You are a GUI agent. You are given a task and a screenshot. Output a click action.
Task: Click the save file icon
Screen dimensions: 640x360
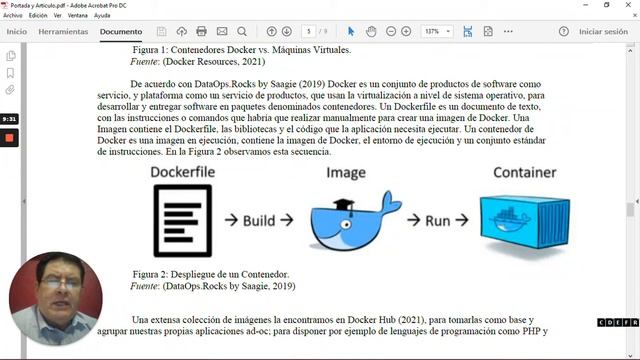162,31
